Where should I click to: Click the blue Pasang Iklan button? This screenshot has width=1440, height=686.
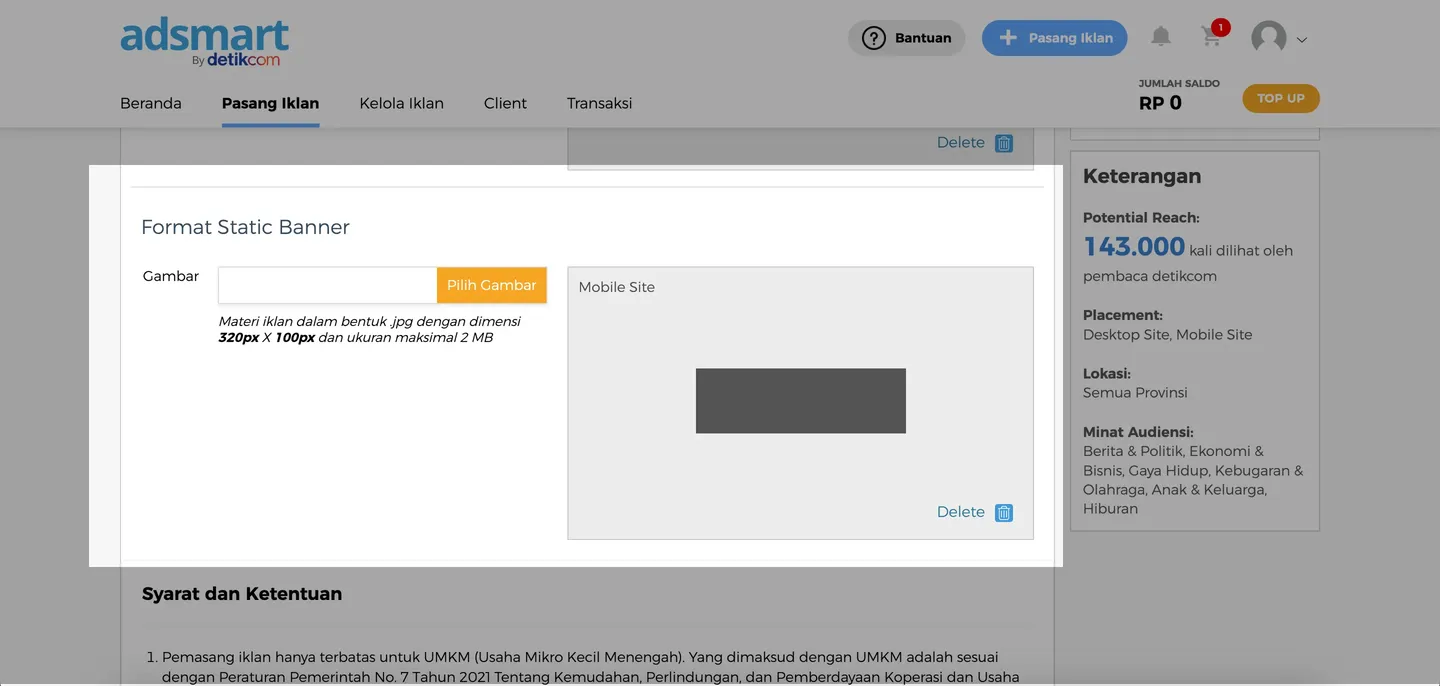pyautogui.click(x=1054, y=38)
